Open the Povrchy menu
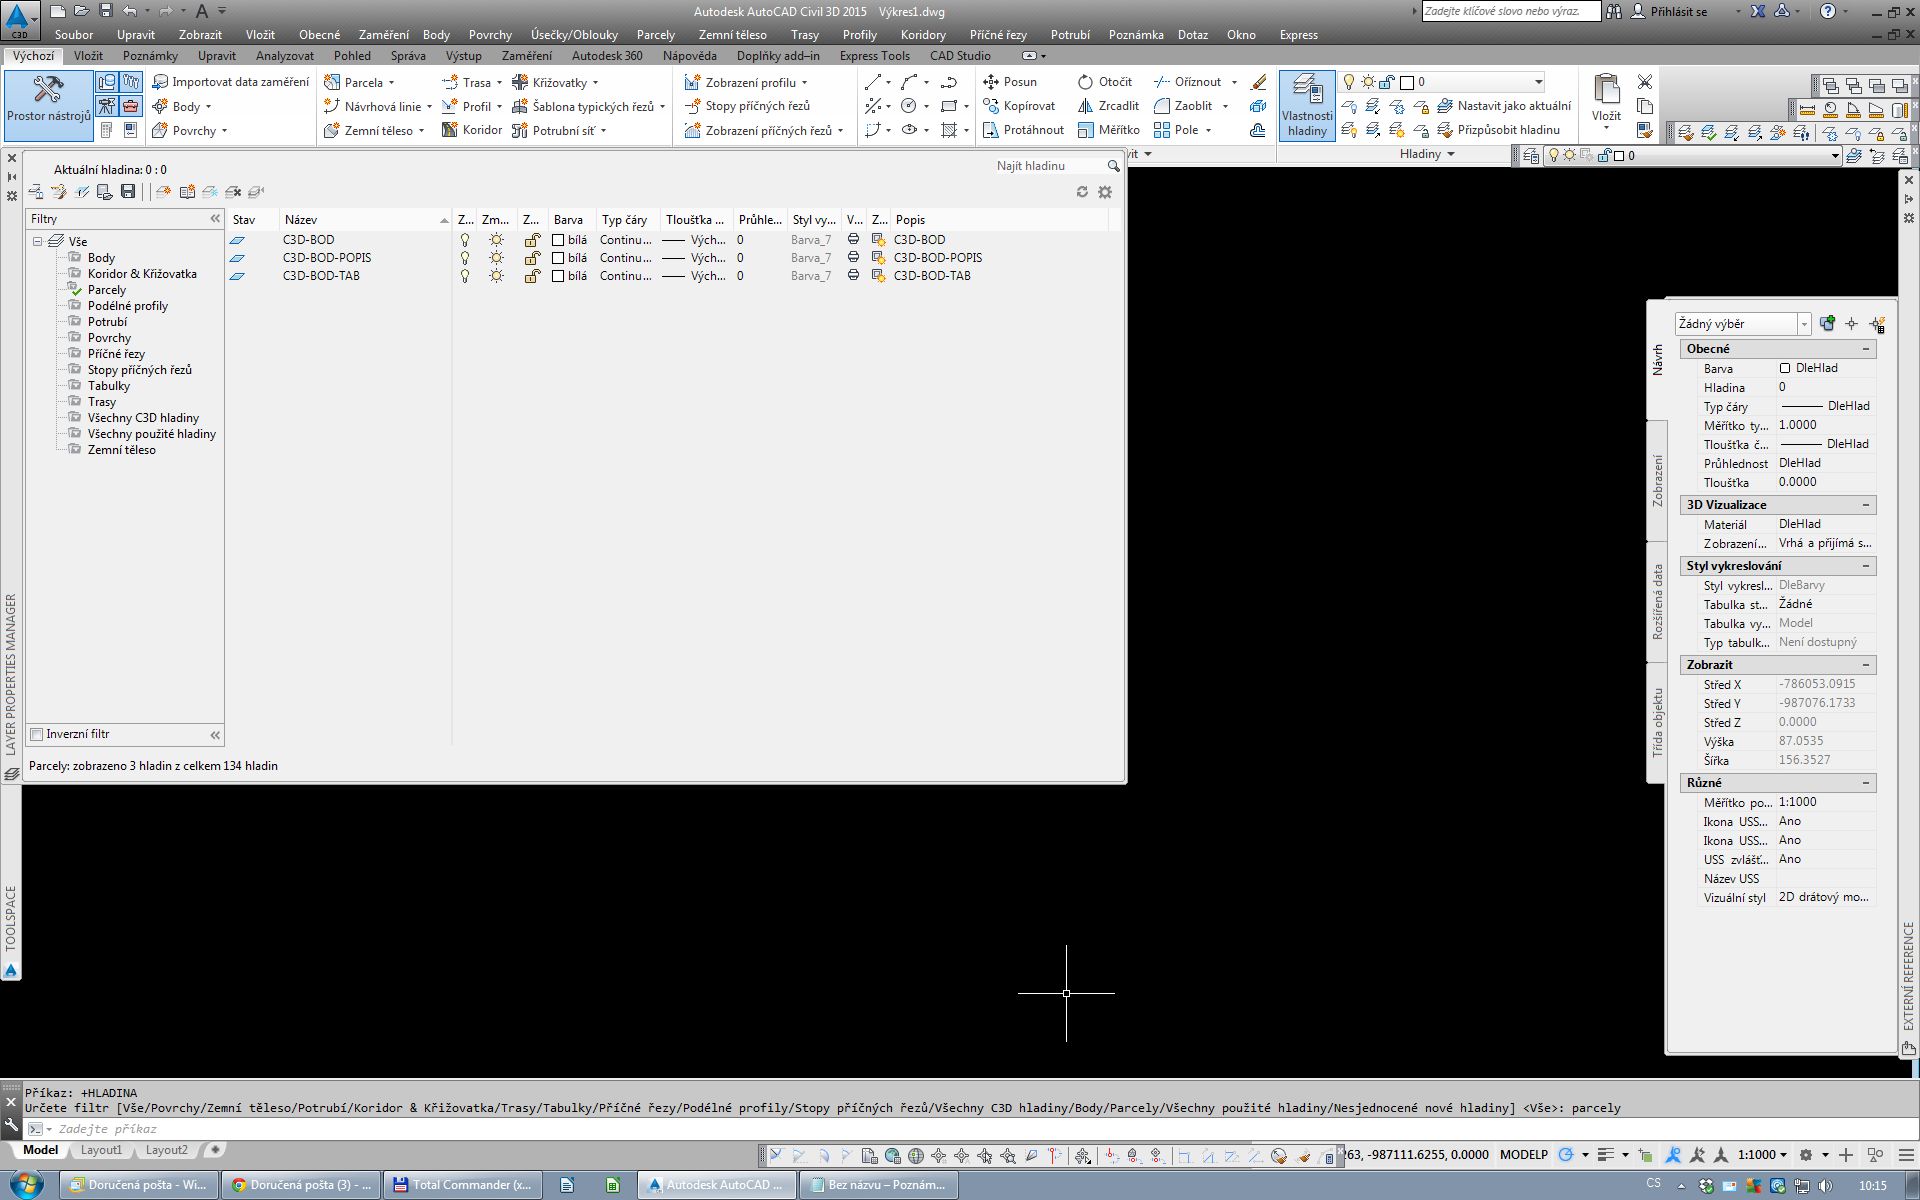 489,35
